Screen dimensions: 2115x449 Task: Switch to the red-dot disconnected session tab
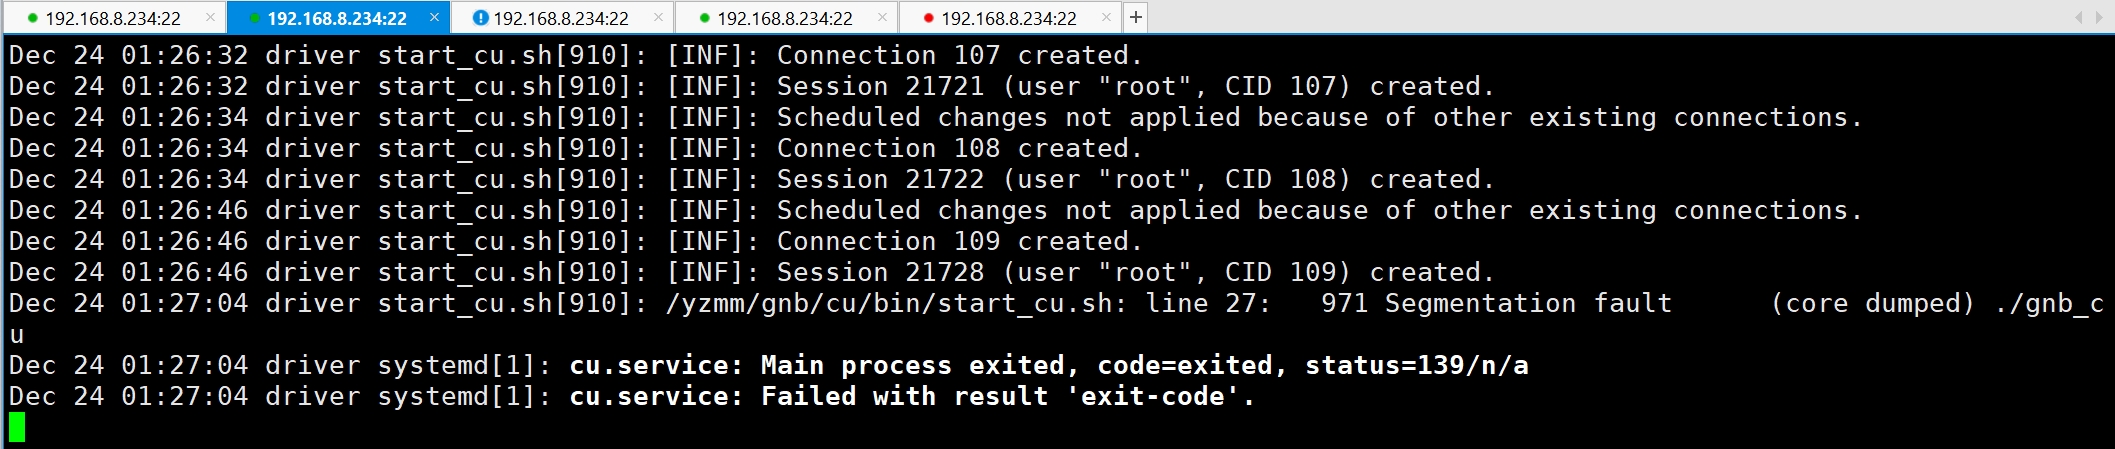pyautogui.click(x=1009, y=18)
